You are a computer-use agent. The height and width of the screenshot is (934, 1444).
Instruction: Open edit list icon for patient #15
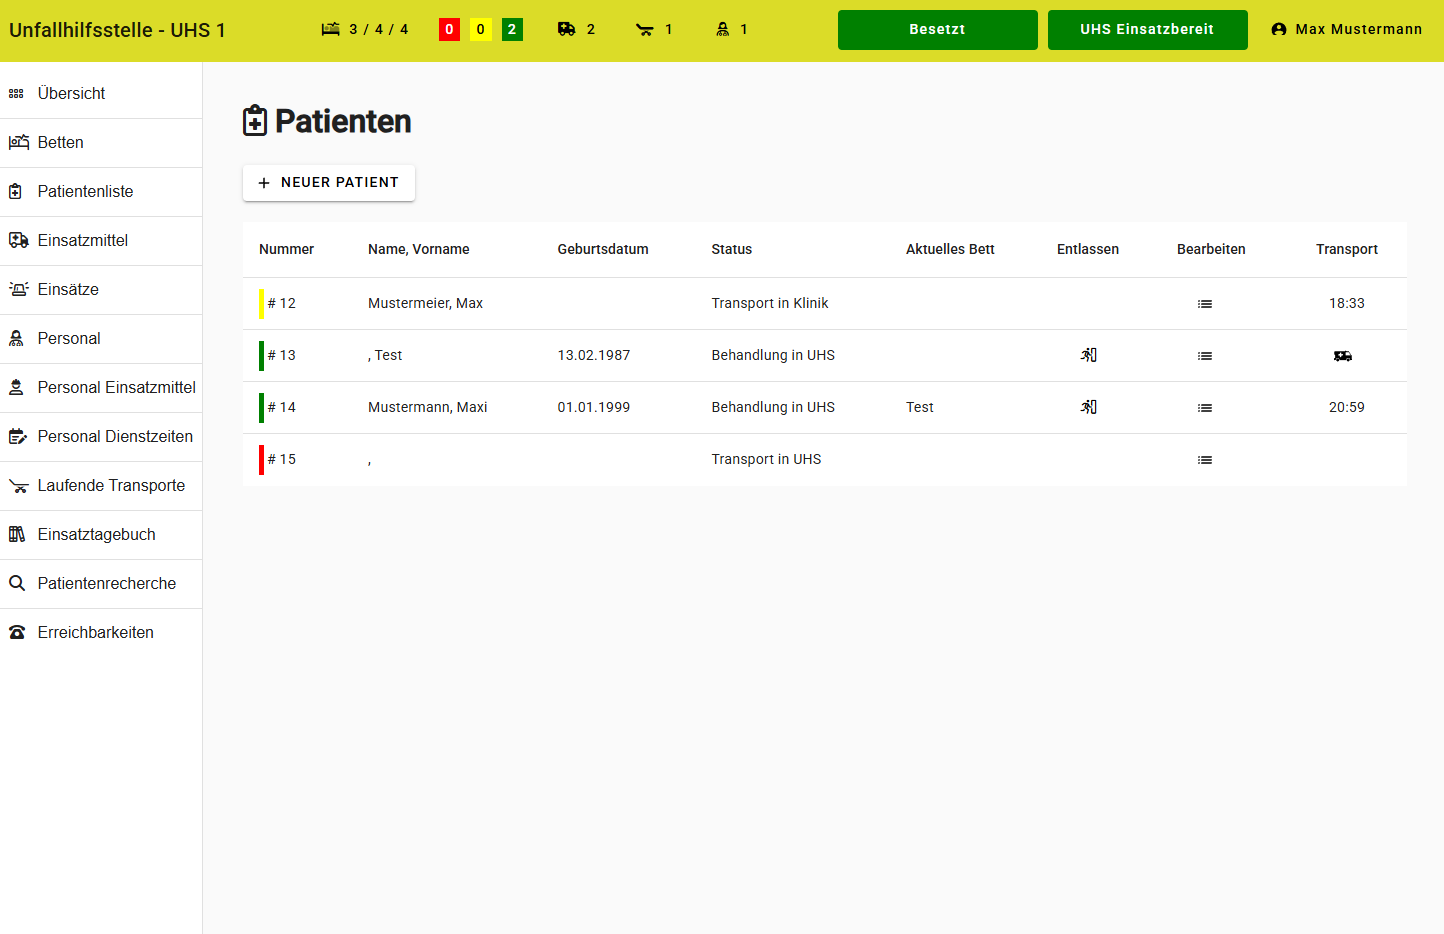point(1204,460)
